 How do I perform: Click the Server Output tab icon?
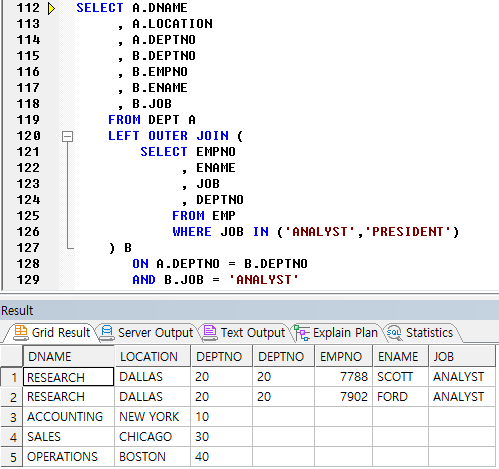107,333
